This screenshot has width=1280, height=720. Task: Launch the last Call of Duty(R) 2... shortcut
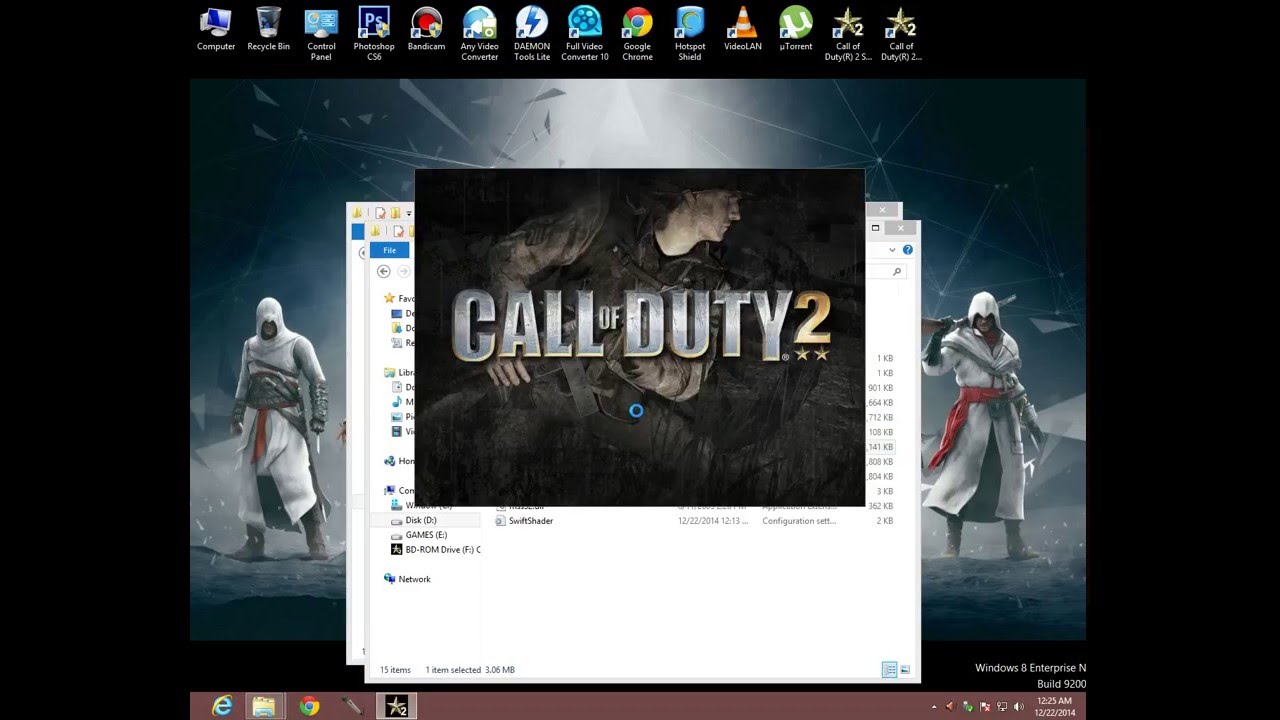901,34
